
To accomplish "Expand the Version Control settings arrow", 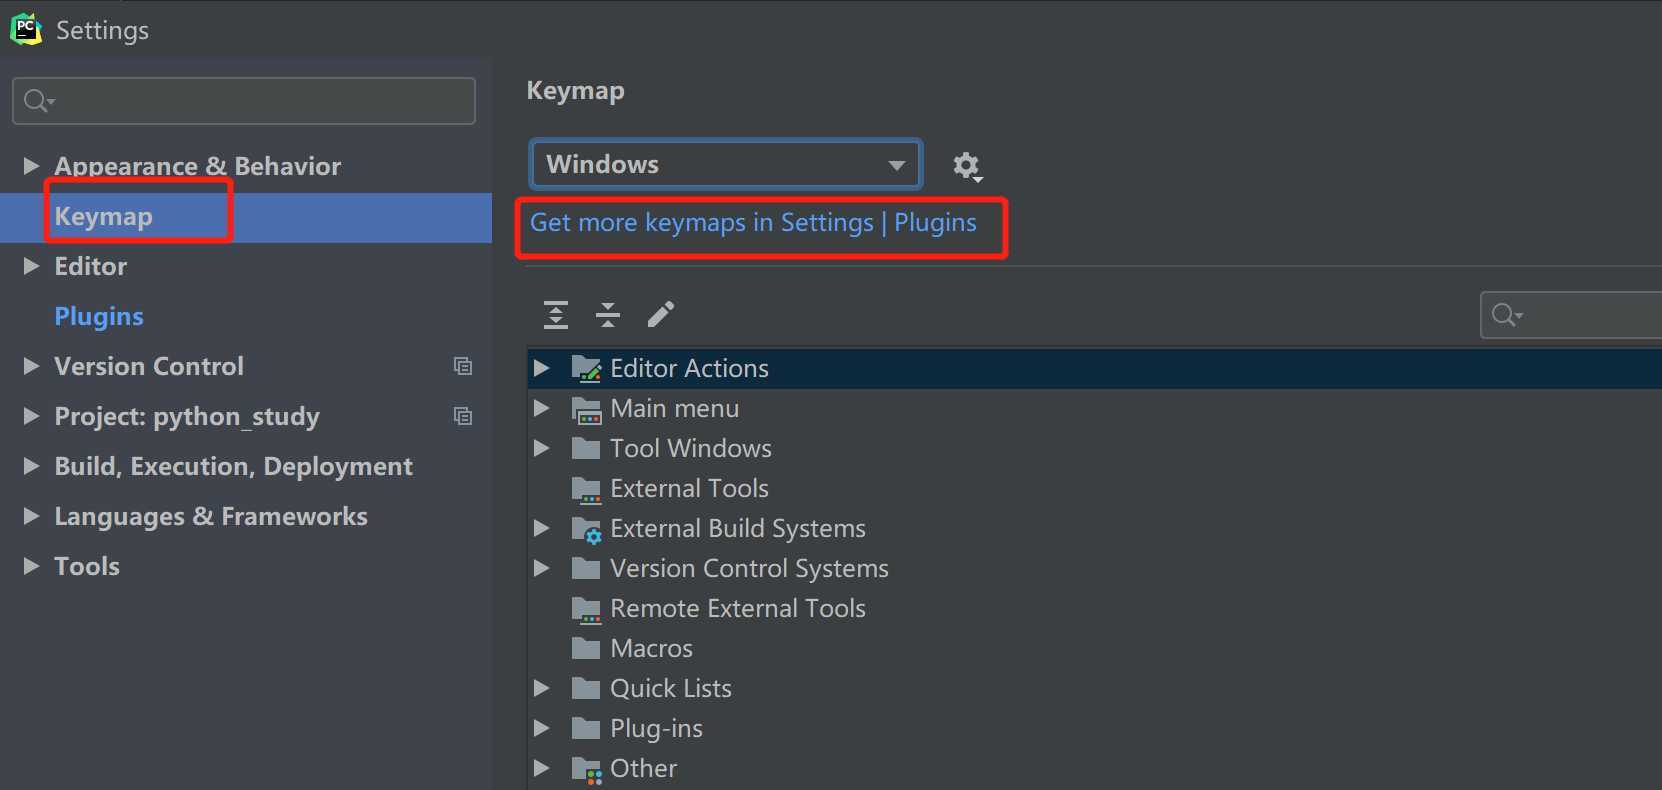I will (31, 366).
